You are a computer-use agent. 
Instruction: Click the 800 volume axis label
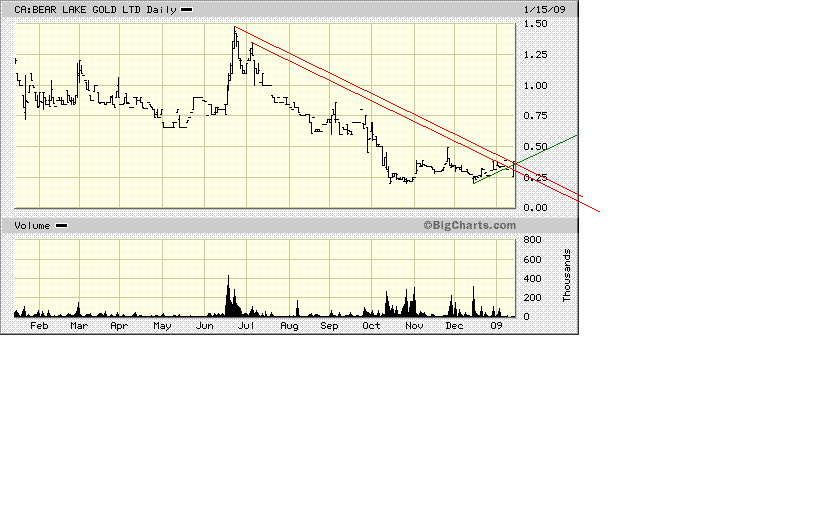click(532, 240)
